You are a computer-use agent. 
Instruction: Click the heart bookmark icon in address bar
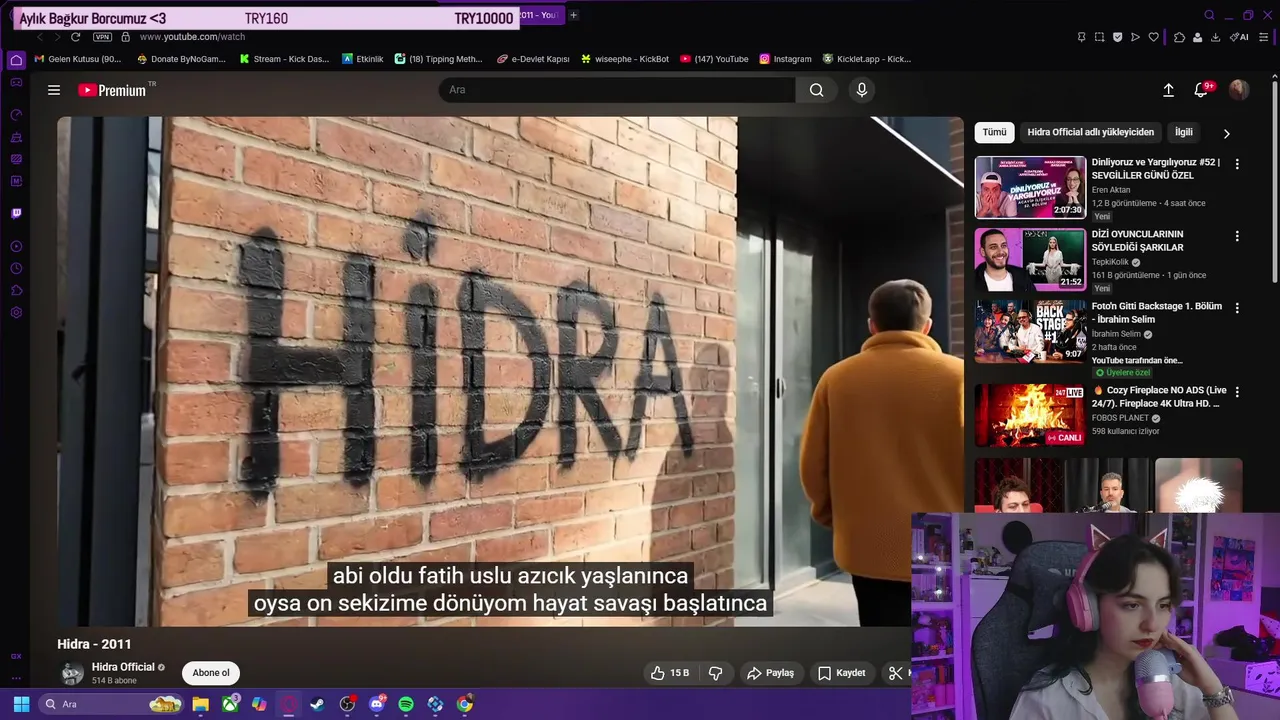1153,37
